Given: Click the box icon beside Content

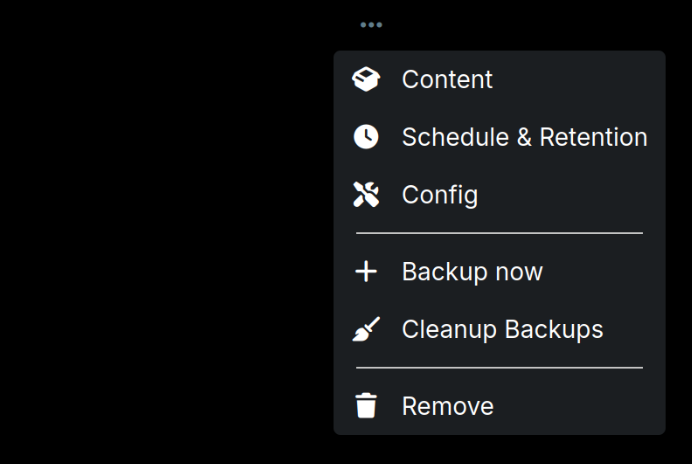Looking at the screenshot, I should [367, 80].
